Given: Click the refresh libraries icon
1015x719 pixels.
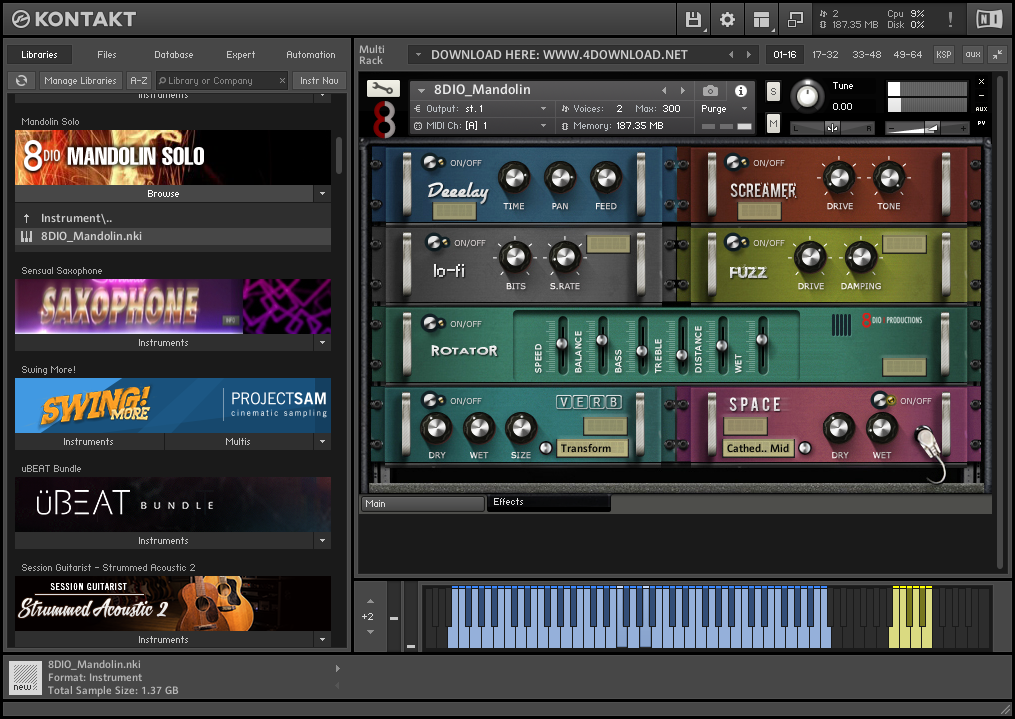Looking at the screenshot, I should pyautogui.click(x=21, y=81).
